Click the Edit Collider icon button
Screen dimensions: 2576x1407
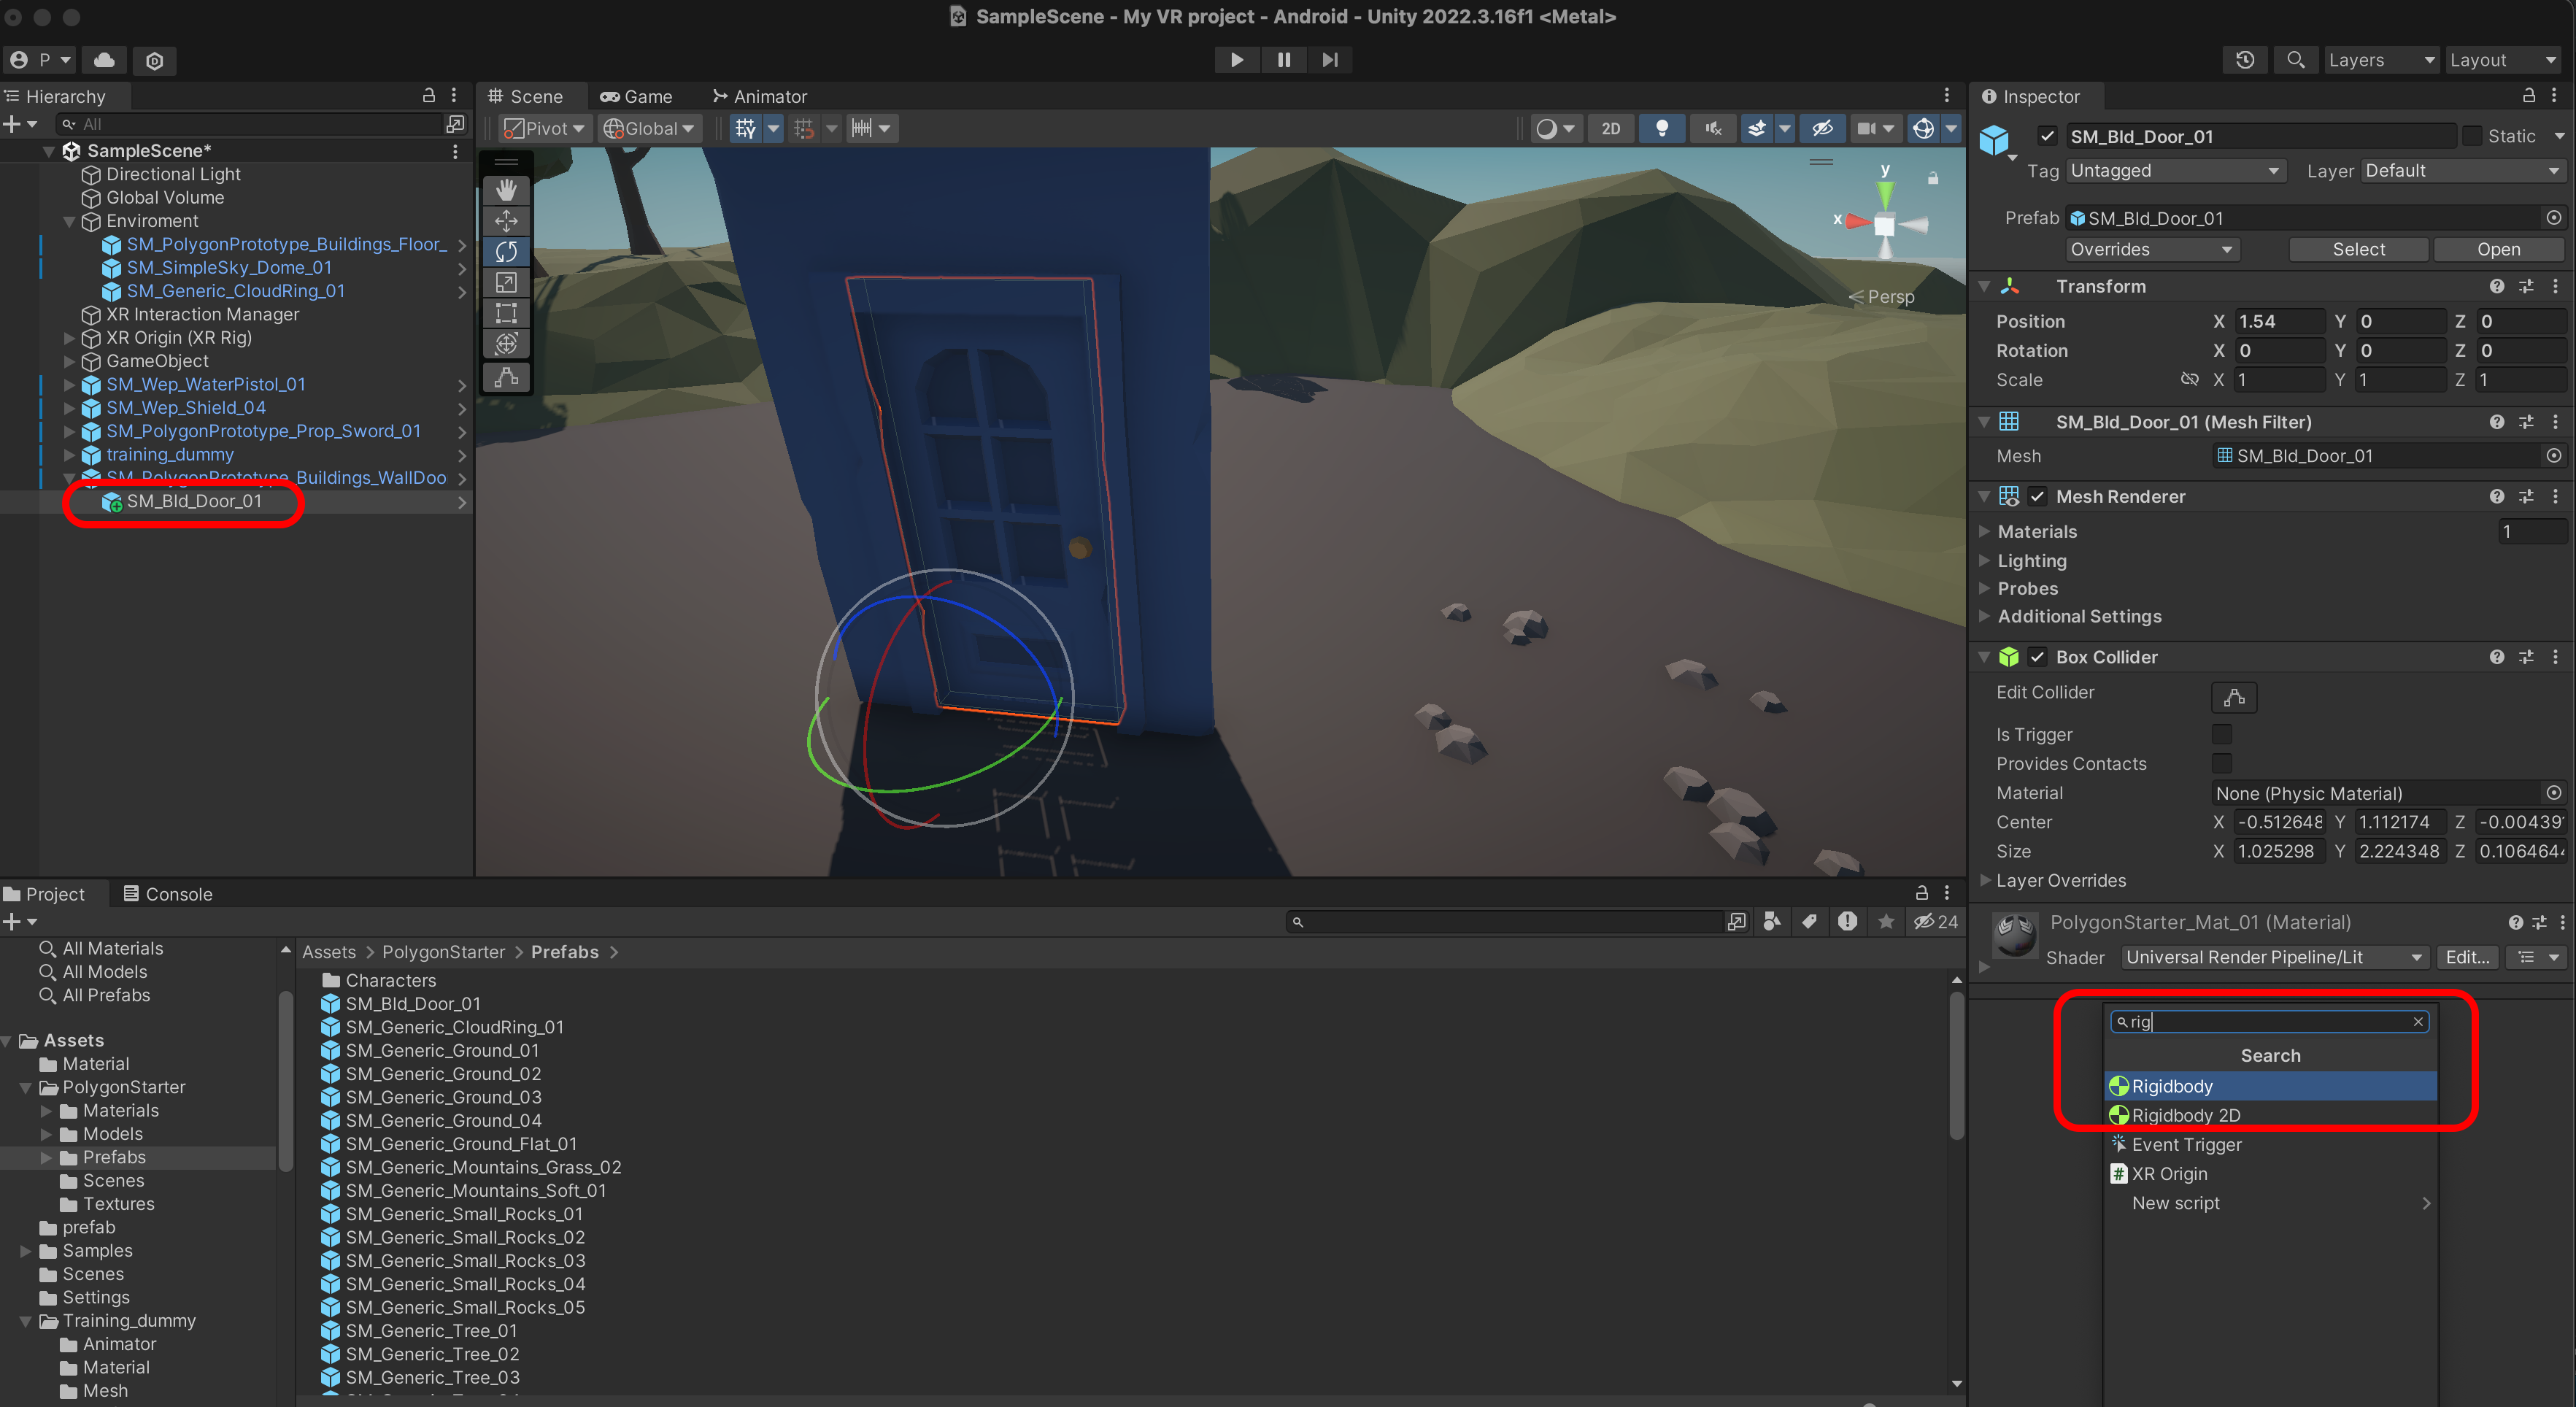(2234, 697)
